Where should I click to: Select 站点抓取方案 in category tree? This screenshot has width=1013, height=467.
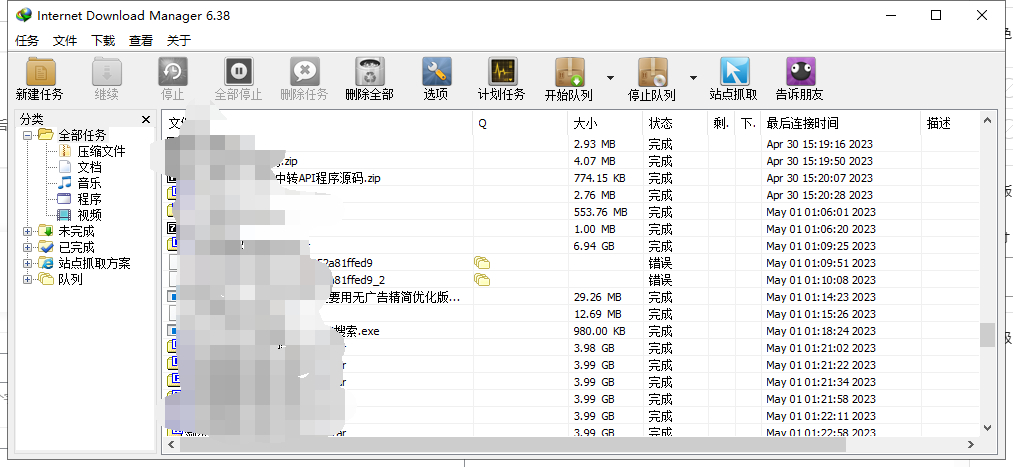click(94, 264)
